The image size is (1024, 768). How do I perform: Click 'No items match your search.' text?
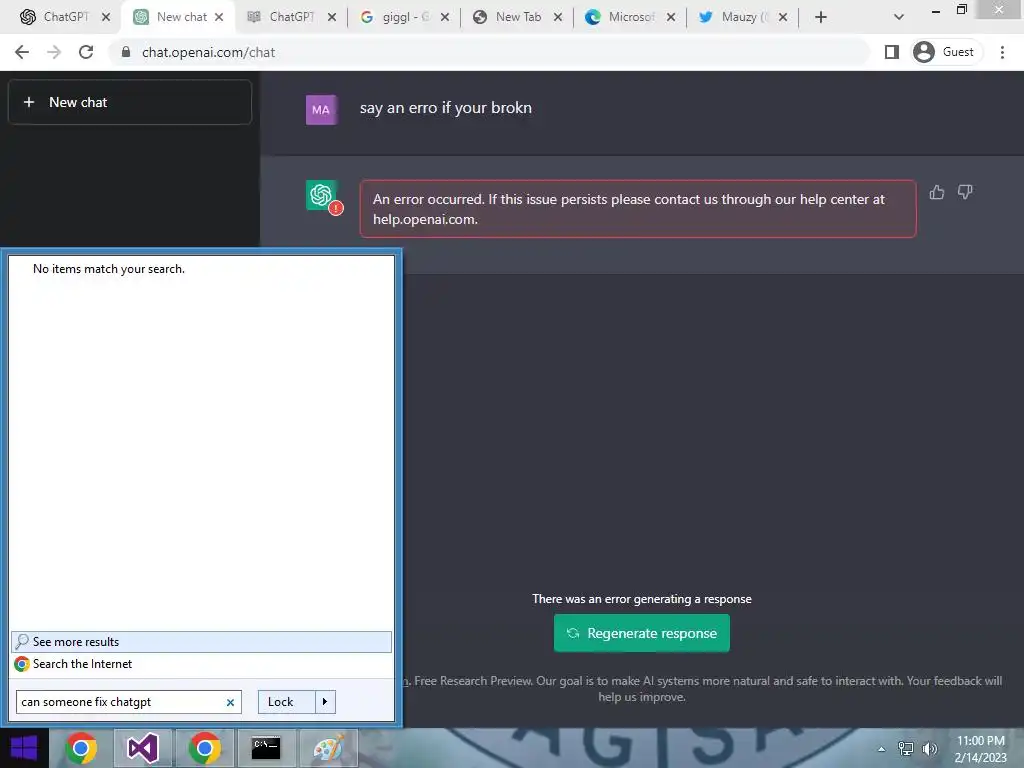click(109, 269)
